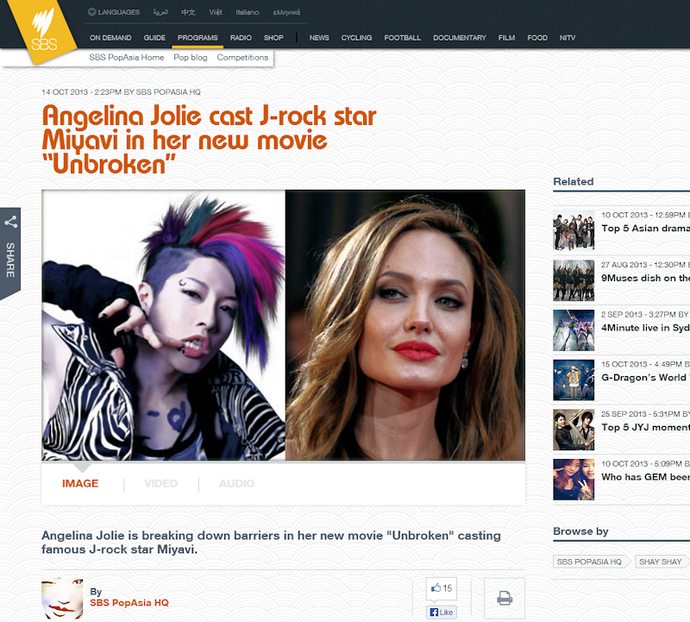Click the SBS POPASIA HQ tag
Screen dimensions: 690x622
[591, 562]
